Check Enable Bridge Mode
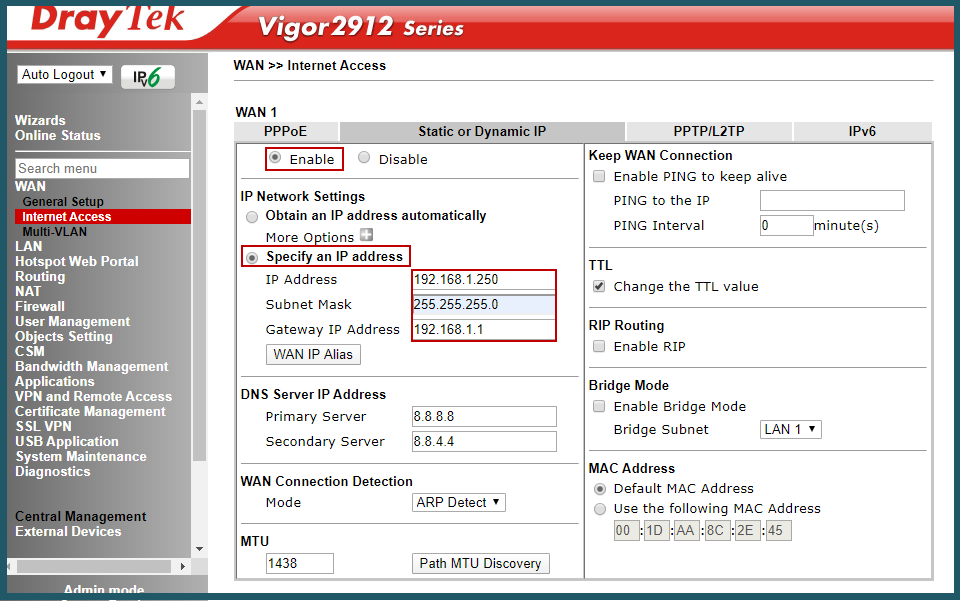960x601 pixels. click(x=599, y=406)
